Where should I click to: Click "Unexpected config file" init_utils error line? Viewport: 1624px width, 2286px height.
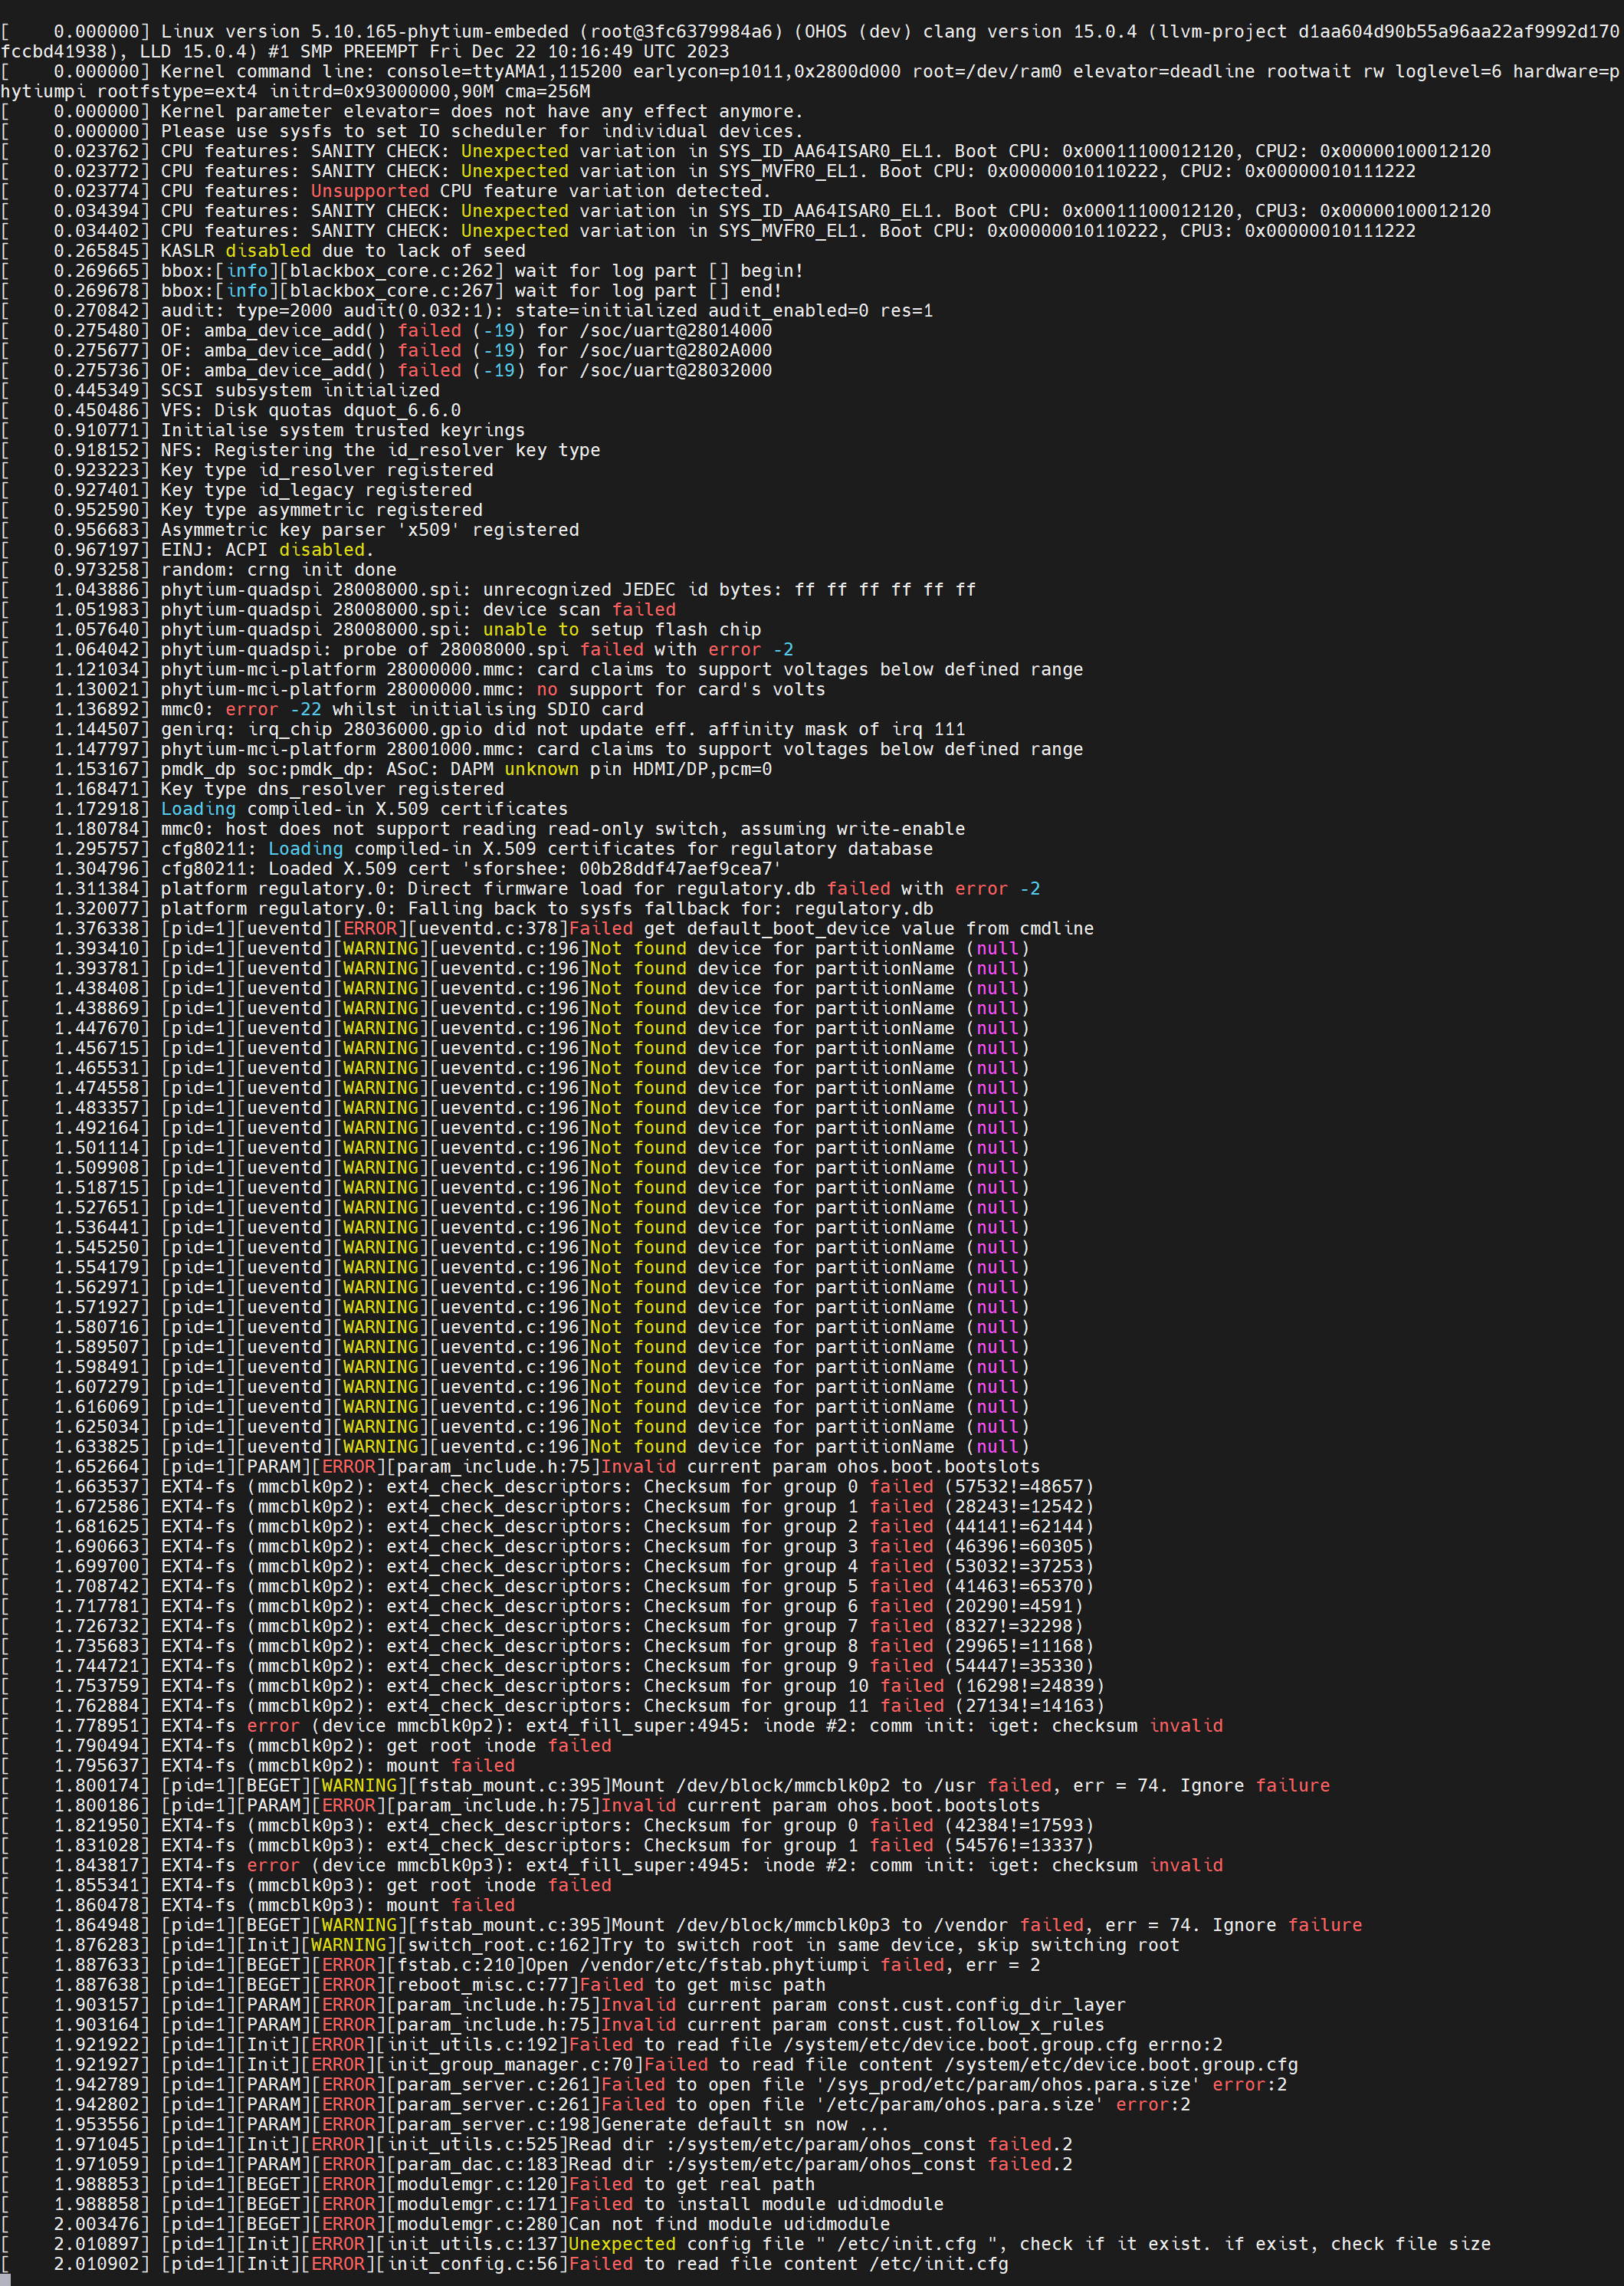(746, 2245)
